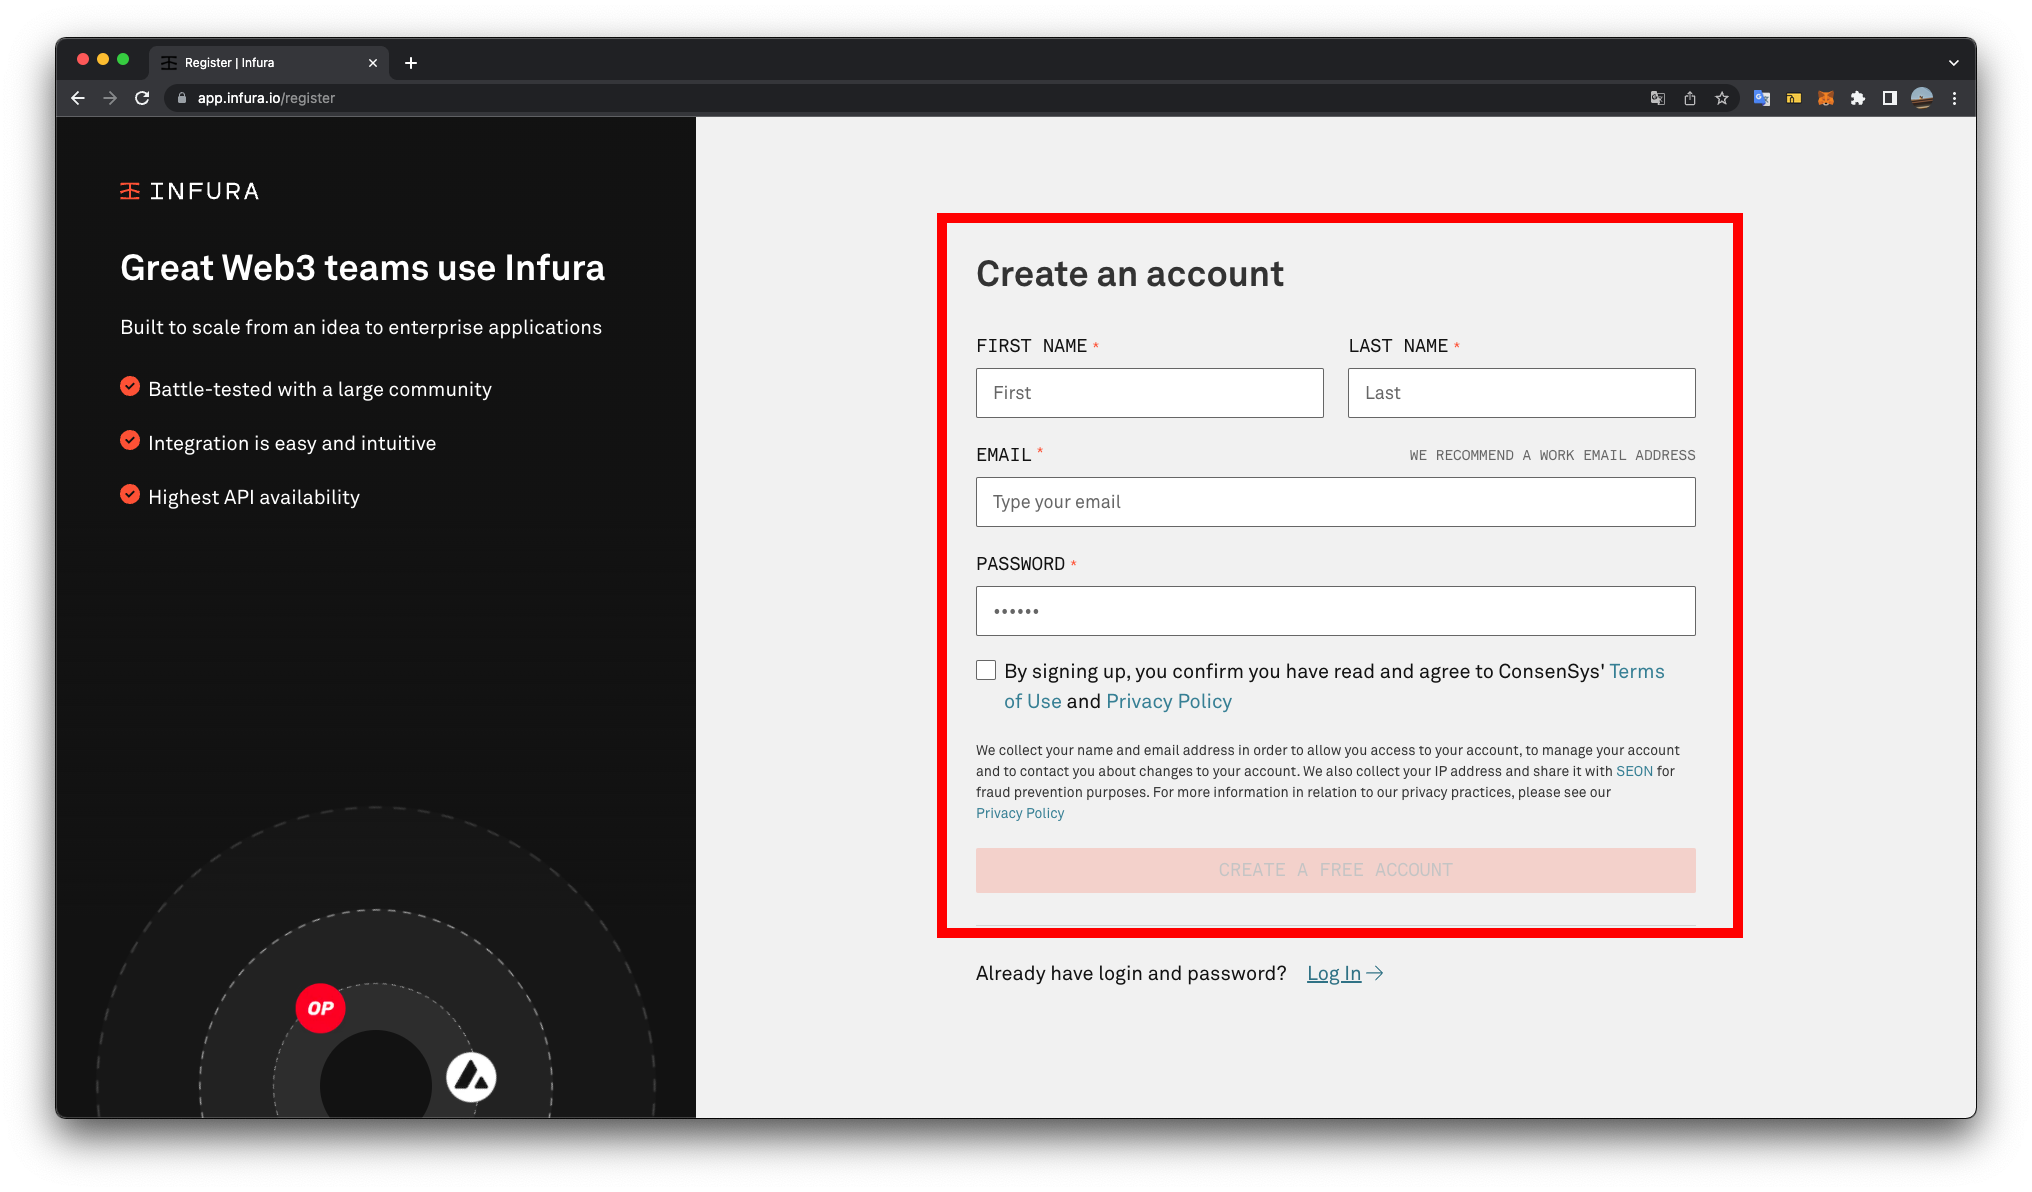Click the share page icon
The height and width of the screenshot is (1192, 2032).
pyautogui.click(x=1689, y=98)
